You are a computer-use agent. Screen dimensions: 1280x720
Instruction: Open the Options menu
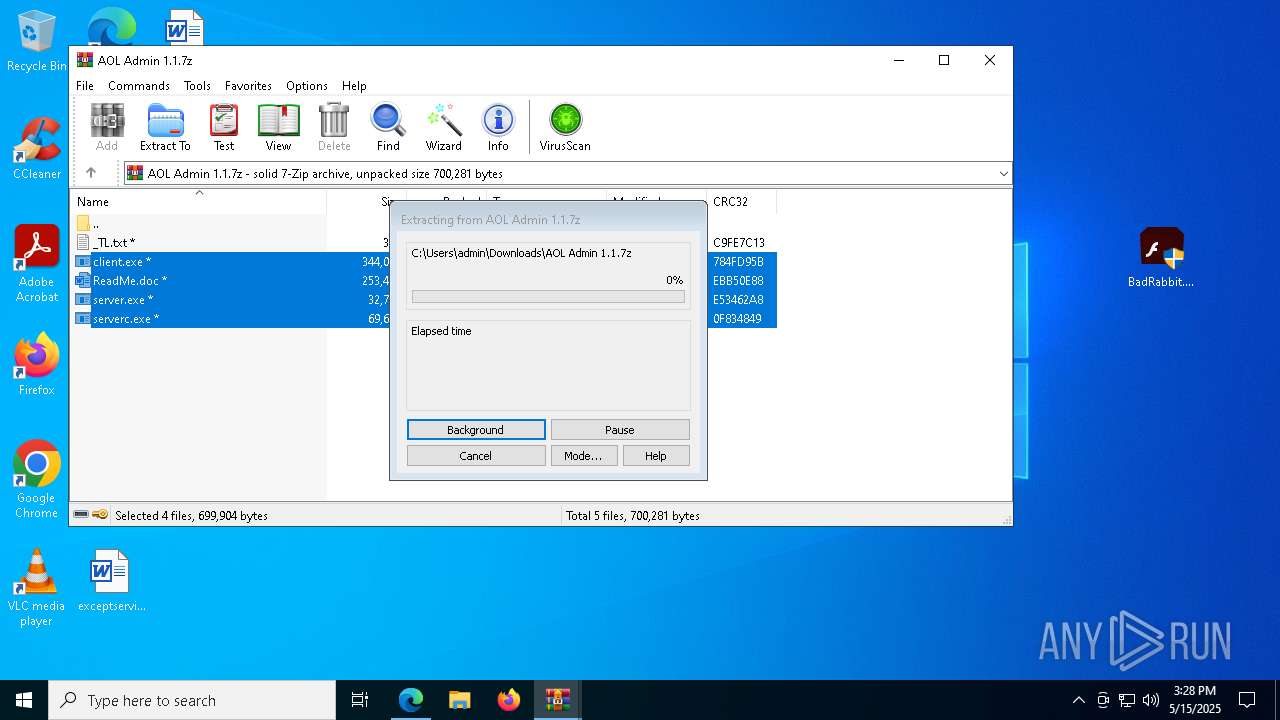[307, 86]
